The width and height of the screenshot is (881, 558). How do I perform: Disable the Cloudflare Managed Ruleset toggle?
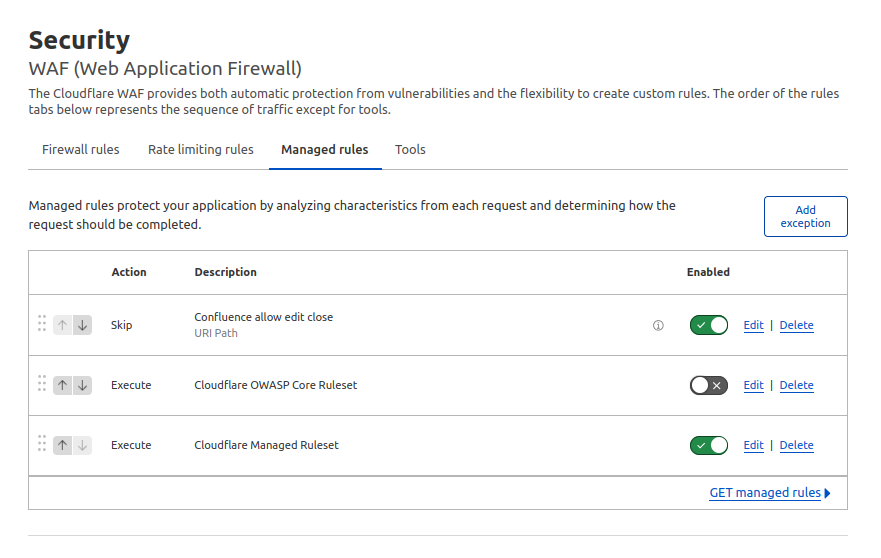tap(709, 445)
